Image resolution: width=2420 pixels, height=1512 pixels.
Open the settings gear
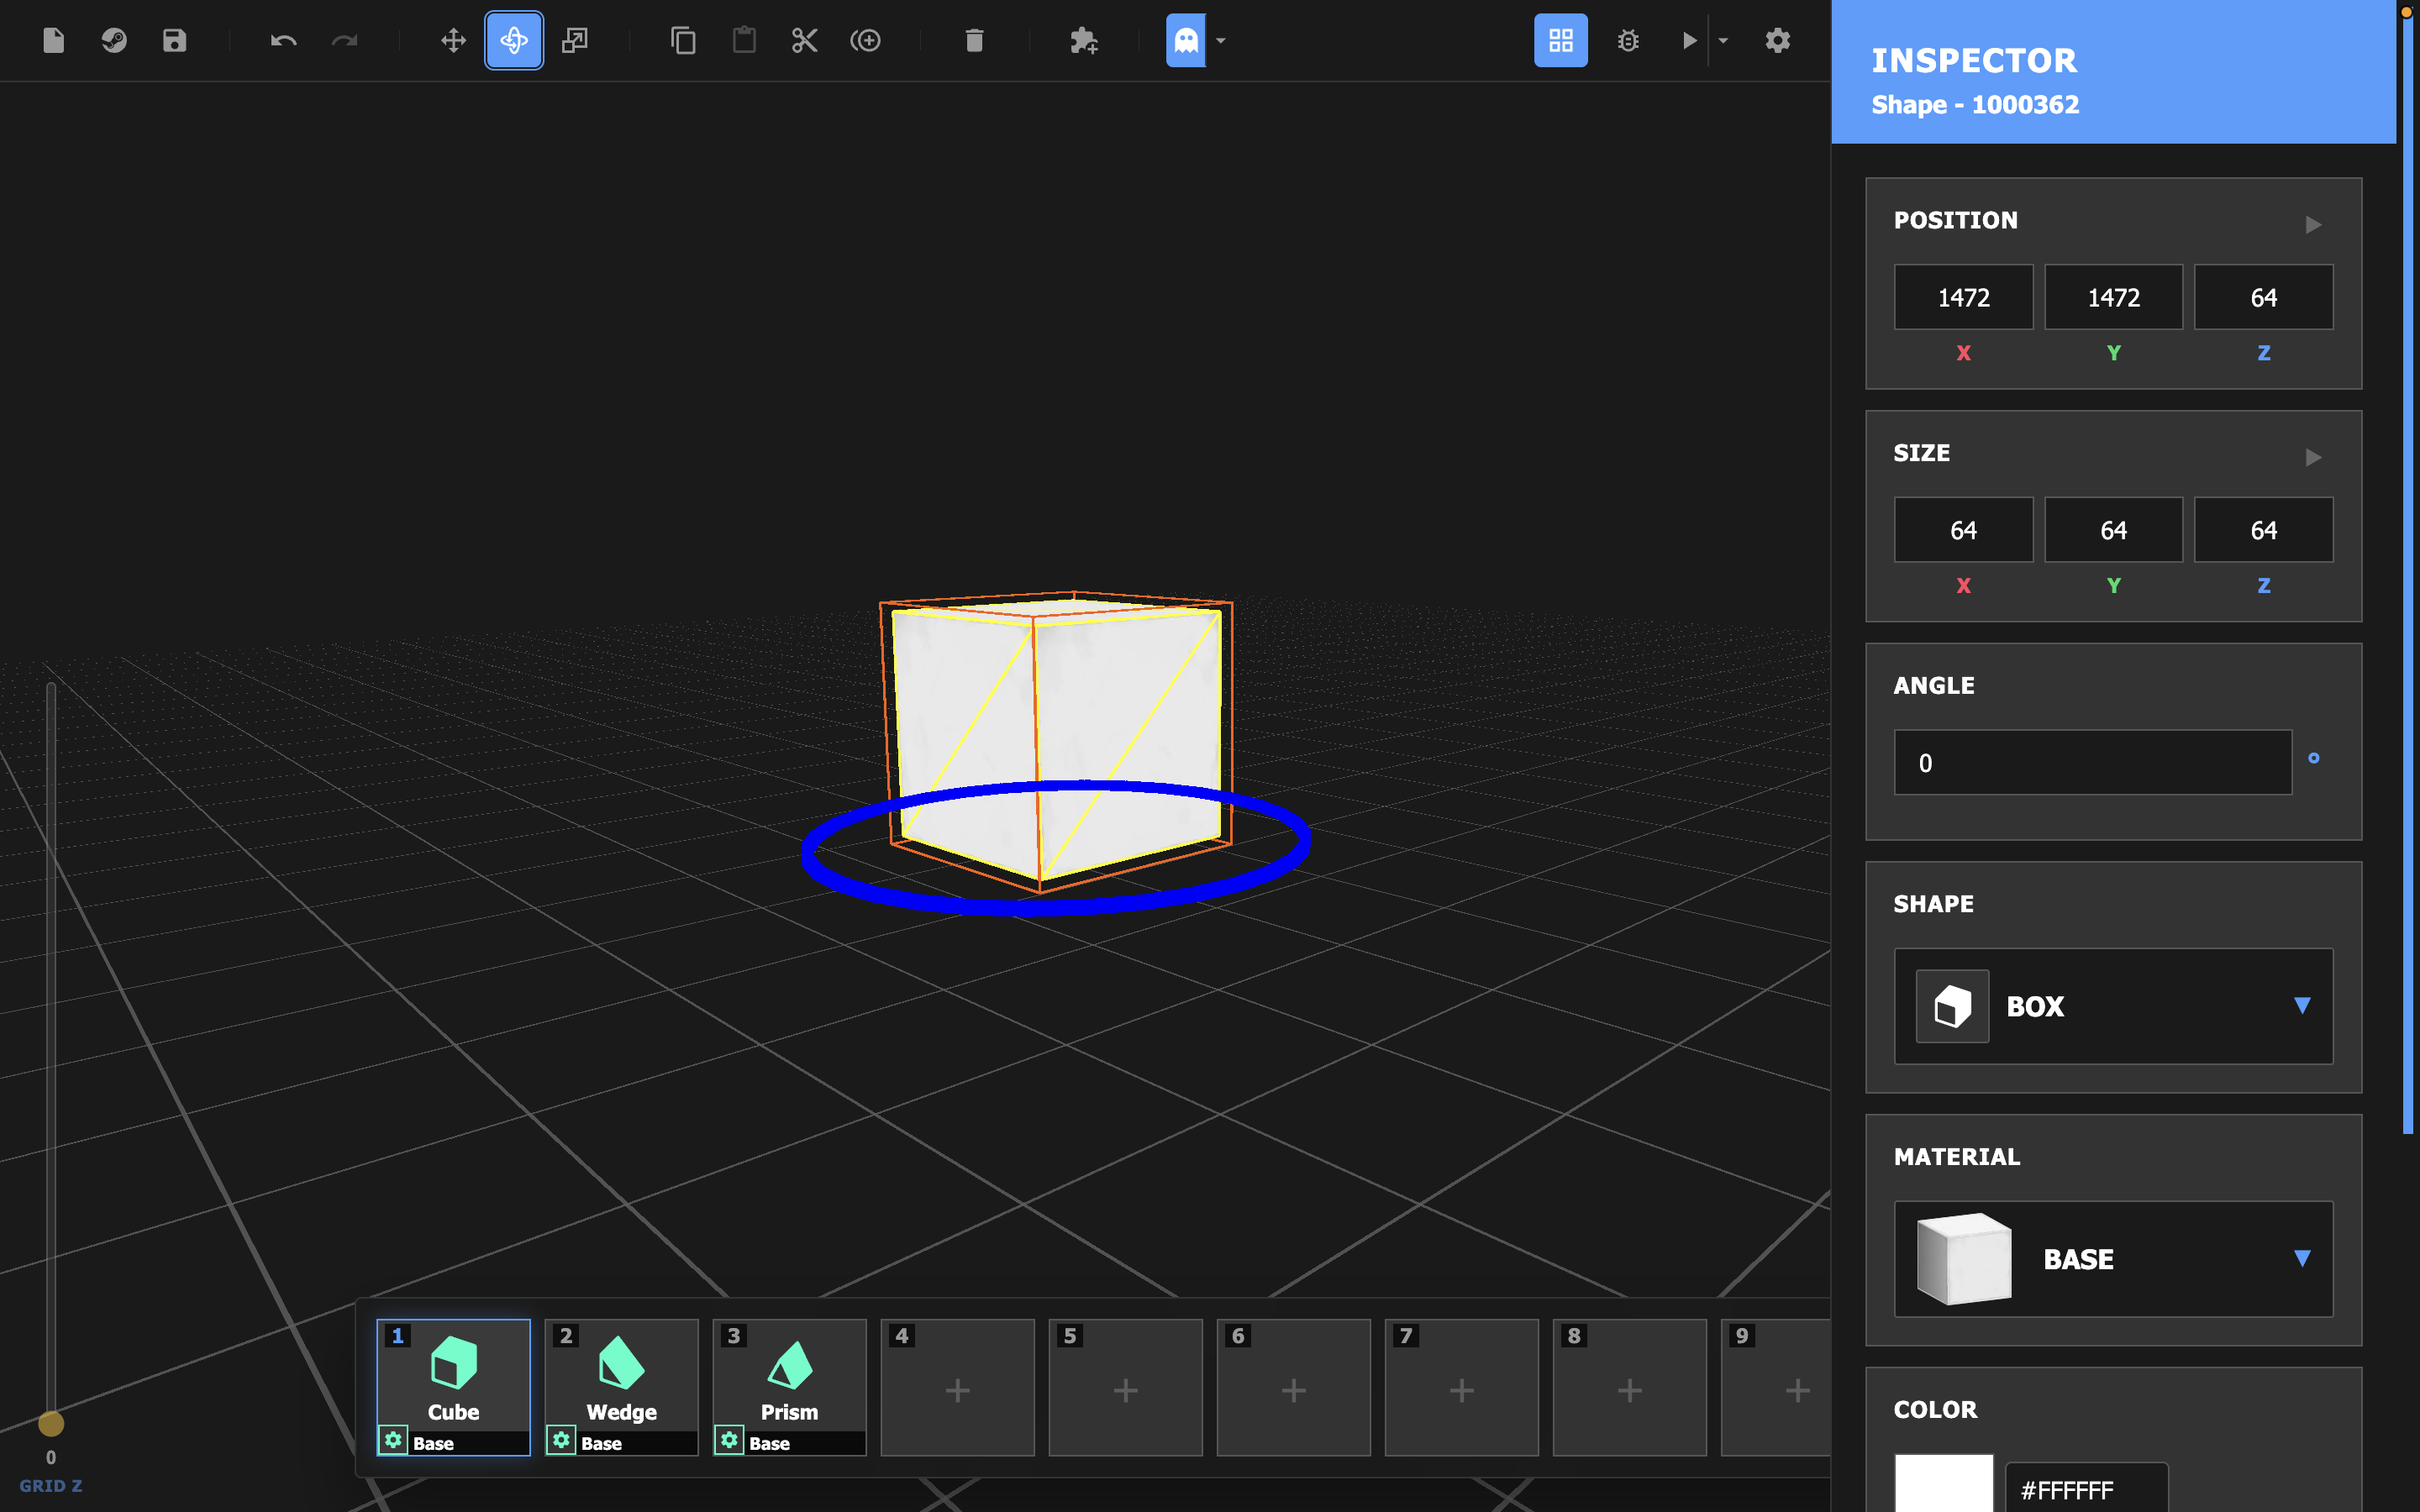click(x=1777, y=40)
